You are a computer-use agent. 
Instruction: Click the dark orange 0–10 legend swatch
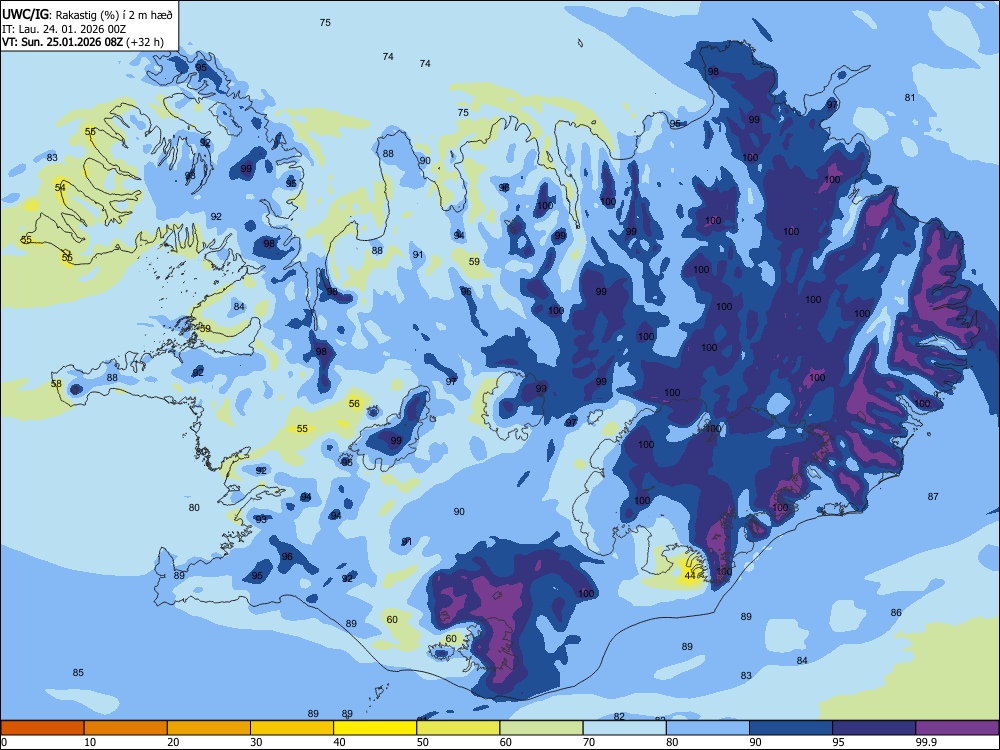[x=42, y=728]
